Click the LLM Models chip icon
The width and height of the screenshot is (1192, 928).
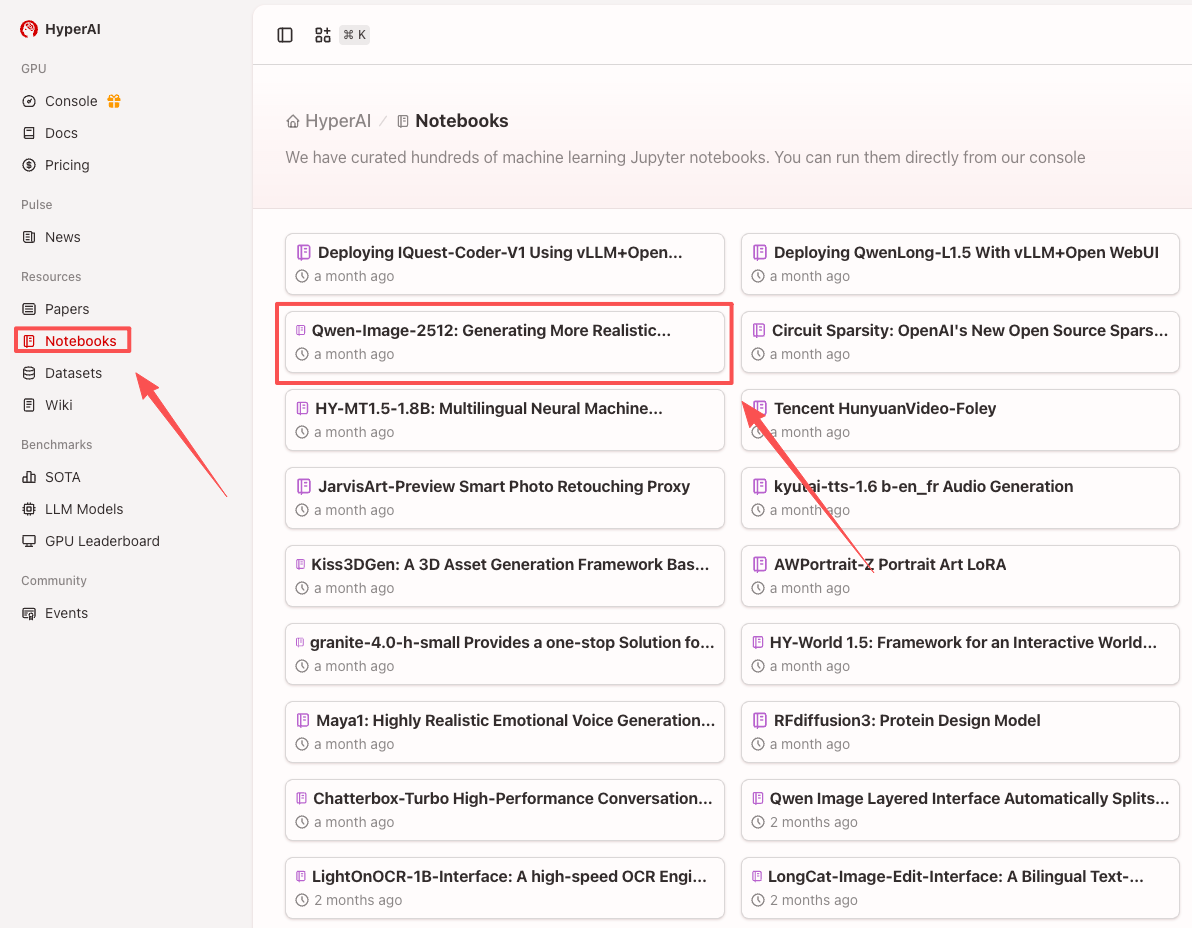[x=29, y=509]
